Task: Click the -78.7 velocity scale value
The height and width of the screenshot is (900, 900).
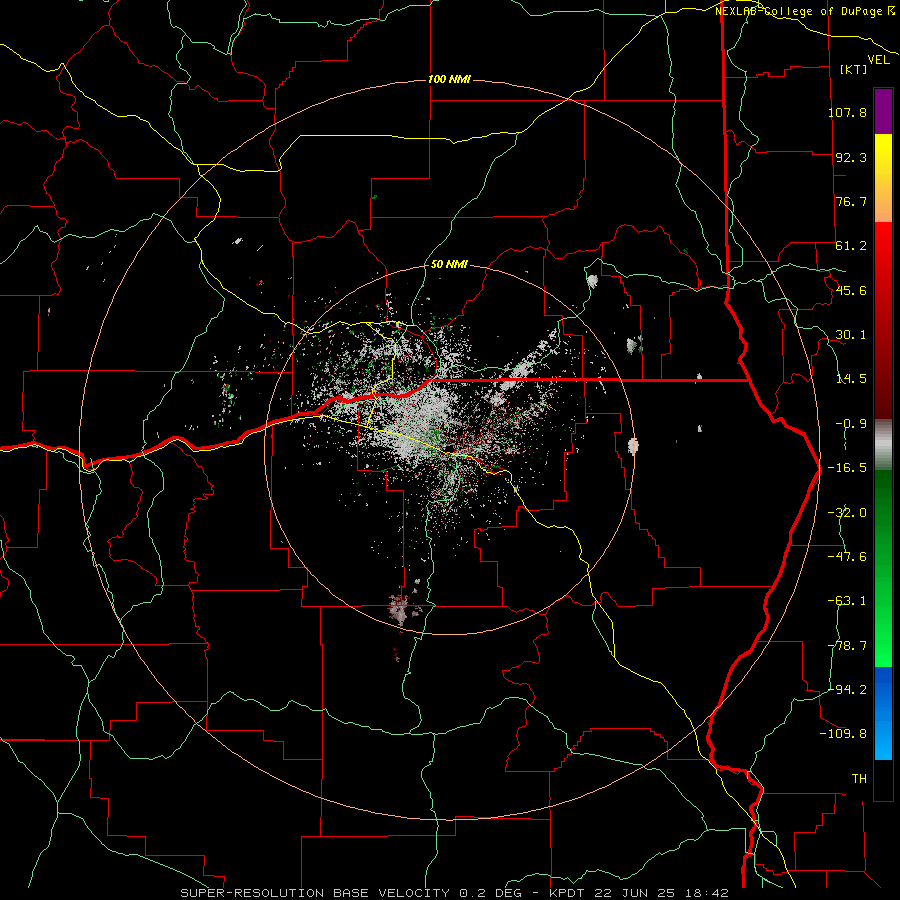Action: 847,646
